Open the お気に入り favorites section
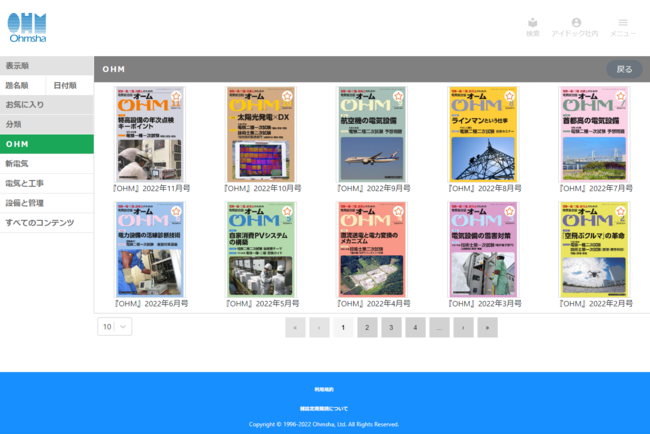The image size is (650, 435). [x=46, y=105]
